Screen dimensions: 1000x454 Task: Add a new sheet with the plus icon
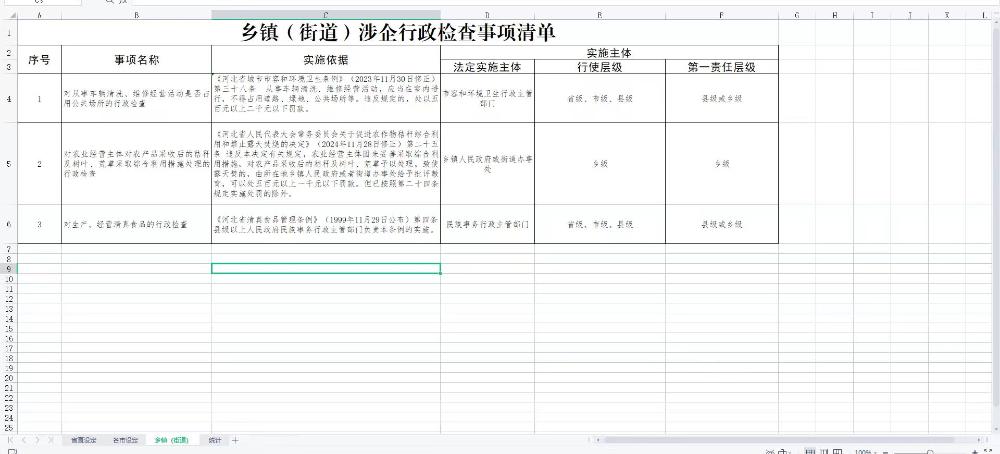click(x=236, y=440)
